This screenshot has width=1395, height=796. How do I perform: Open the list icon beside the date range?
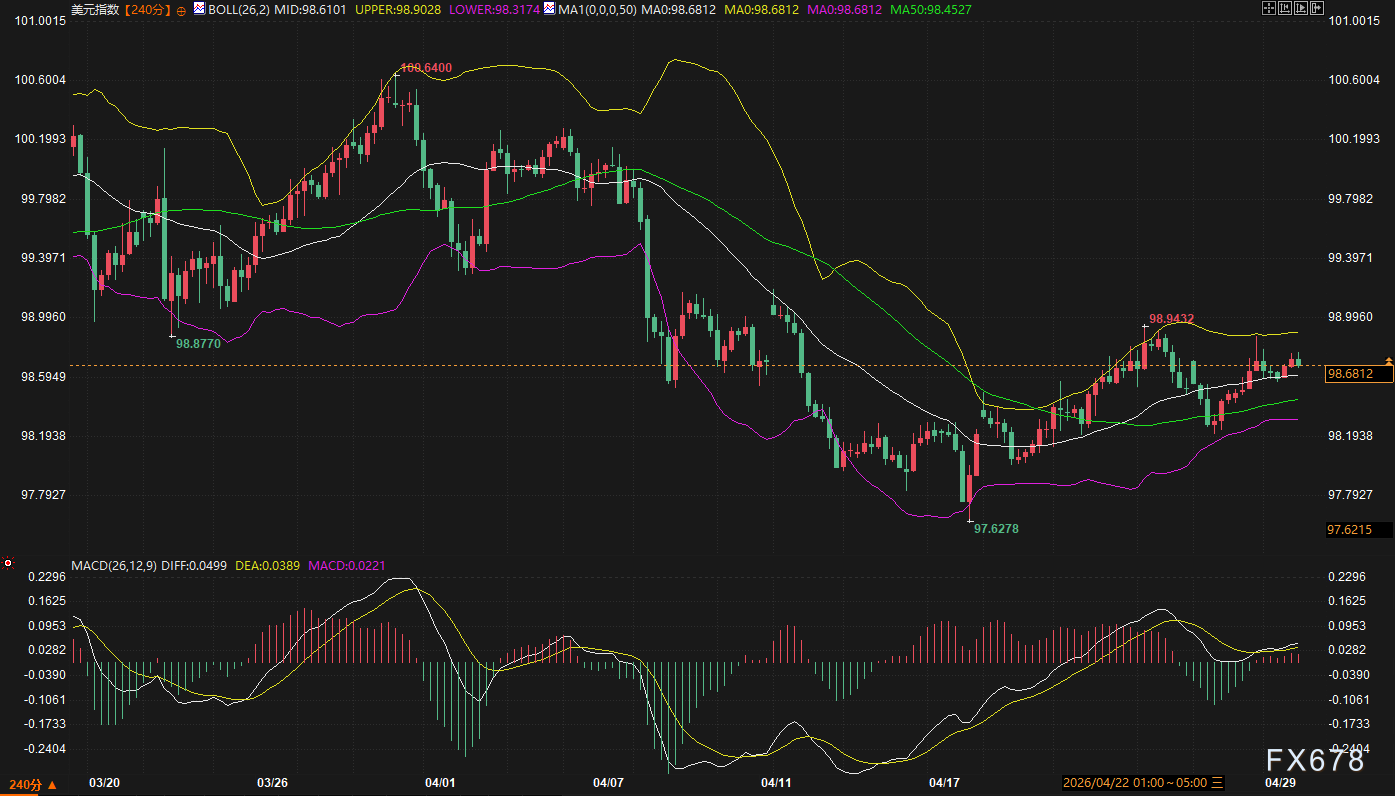1217,783
